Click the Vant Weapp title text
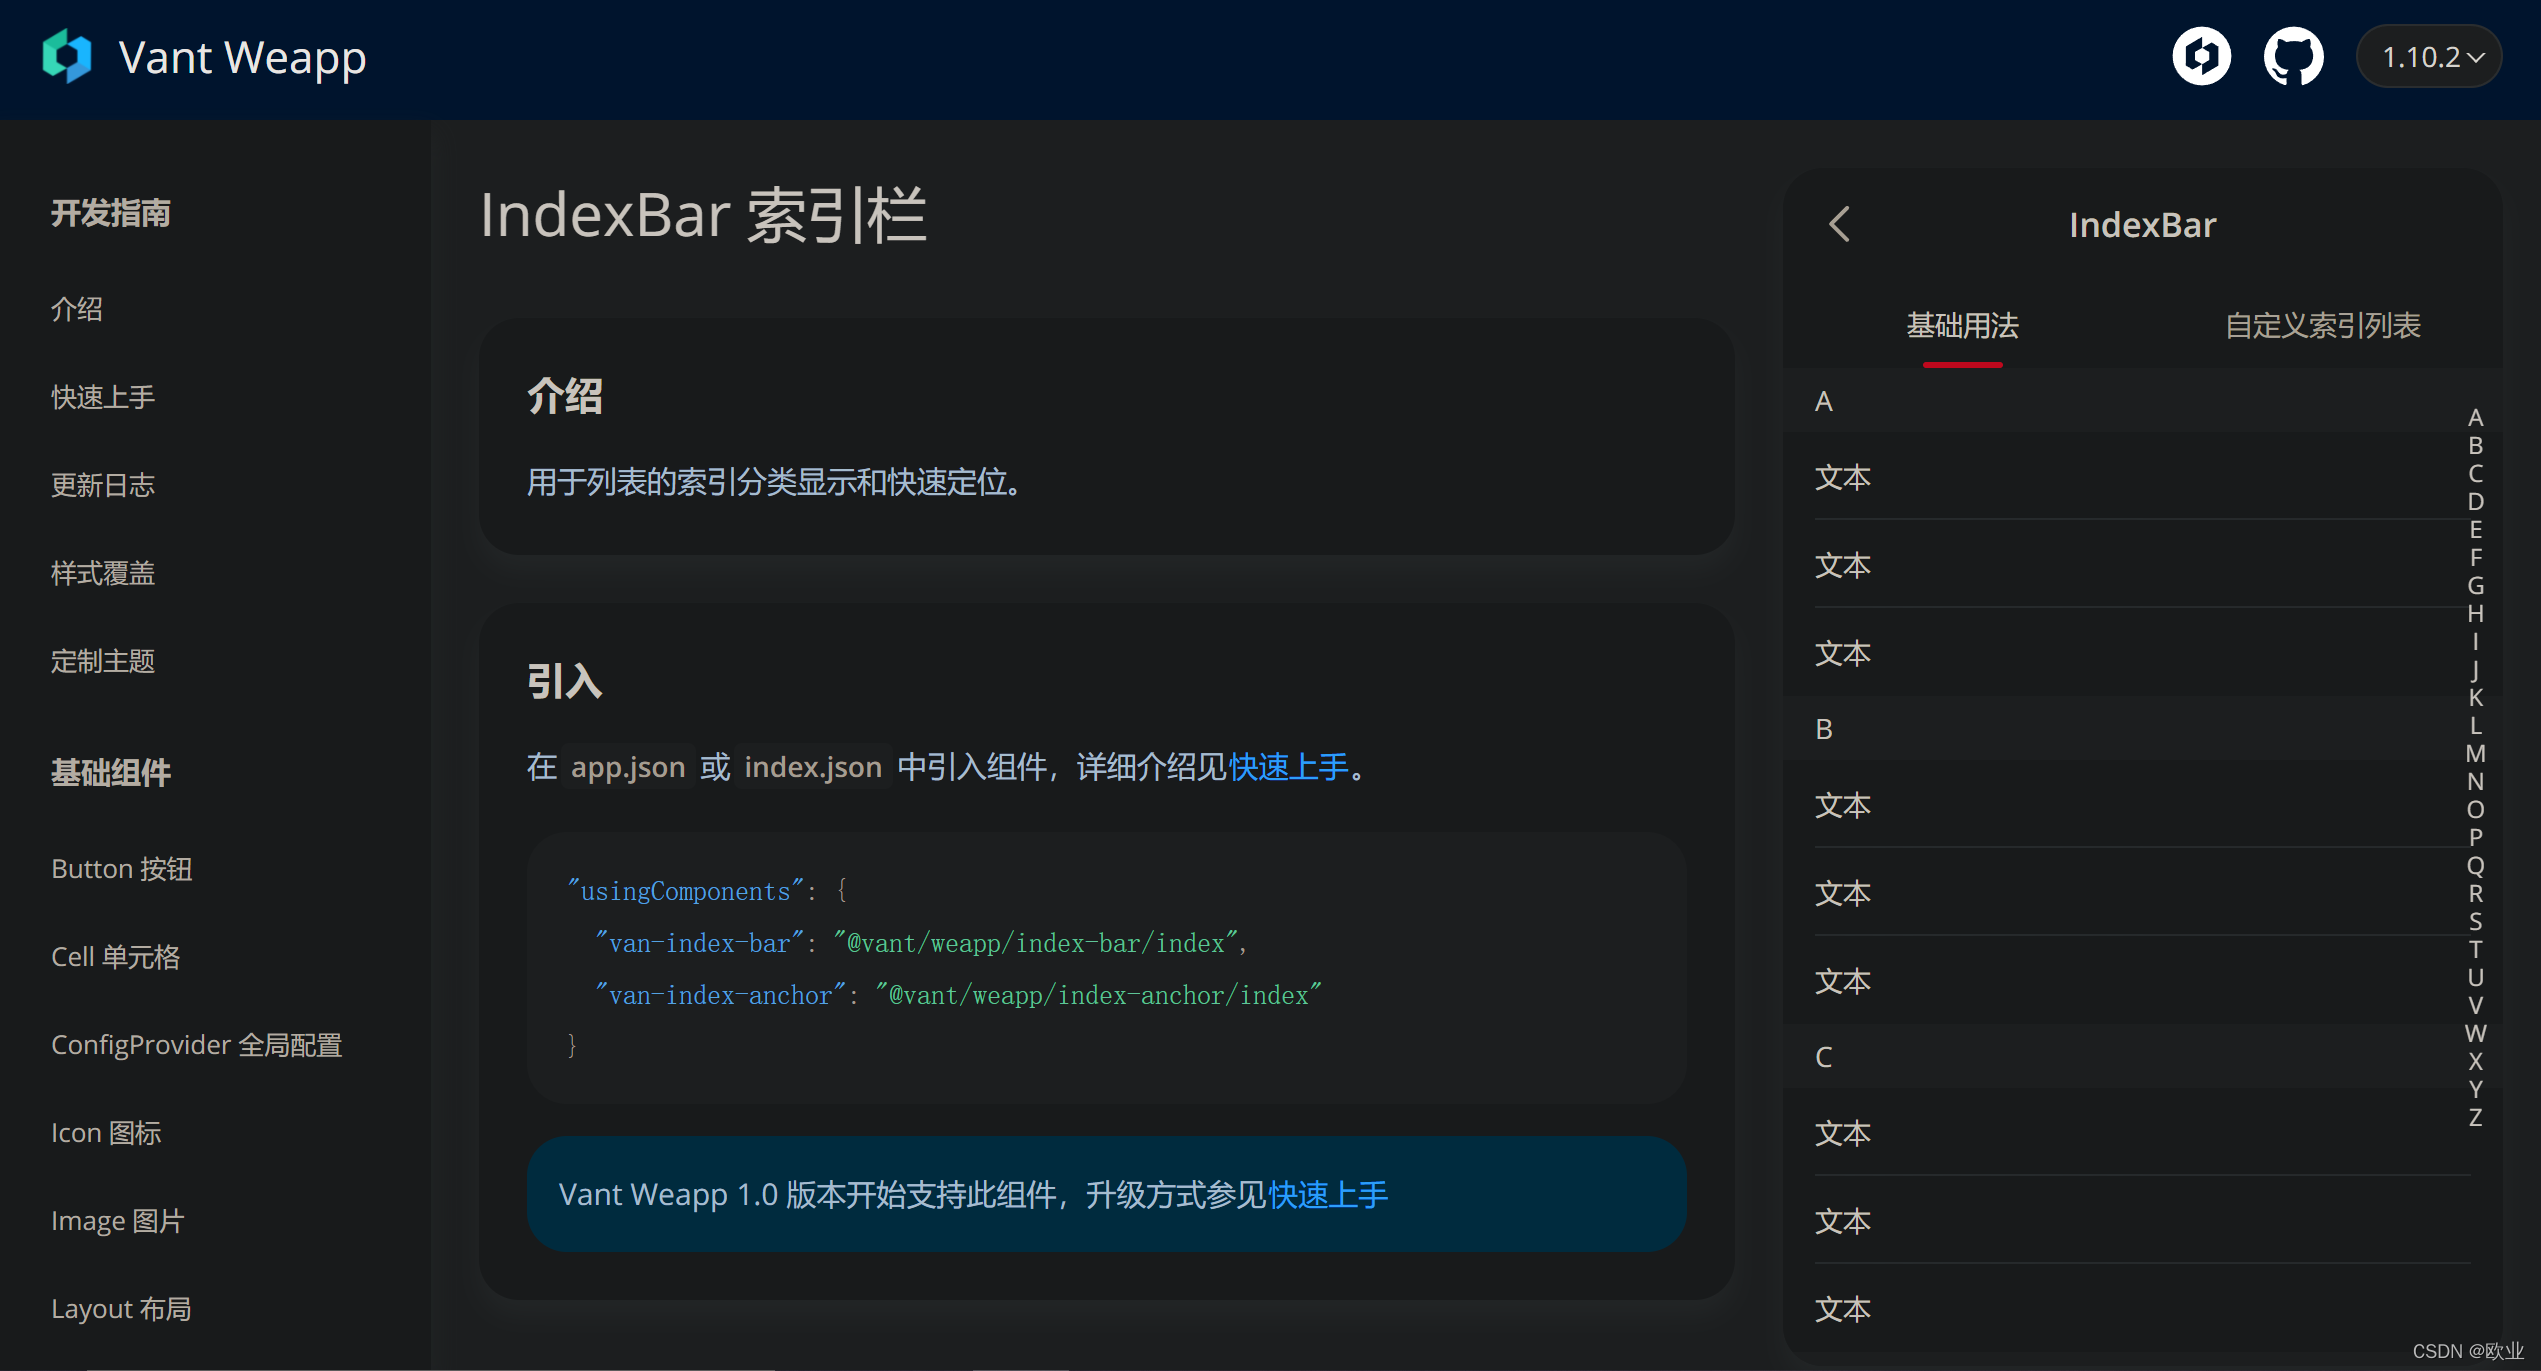 pyautogui.click(x=242, y=58)
